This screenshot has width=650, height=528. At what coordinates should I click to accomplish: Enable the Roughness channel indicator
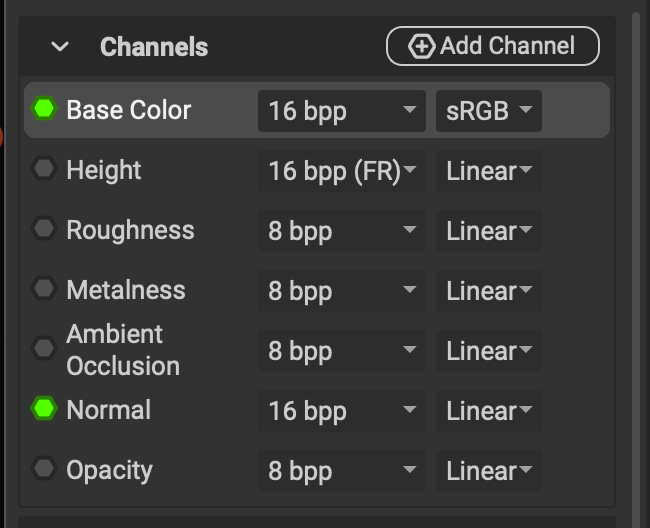tap(44, 230)
